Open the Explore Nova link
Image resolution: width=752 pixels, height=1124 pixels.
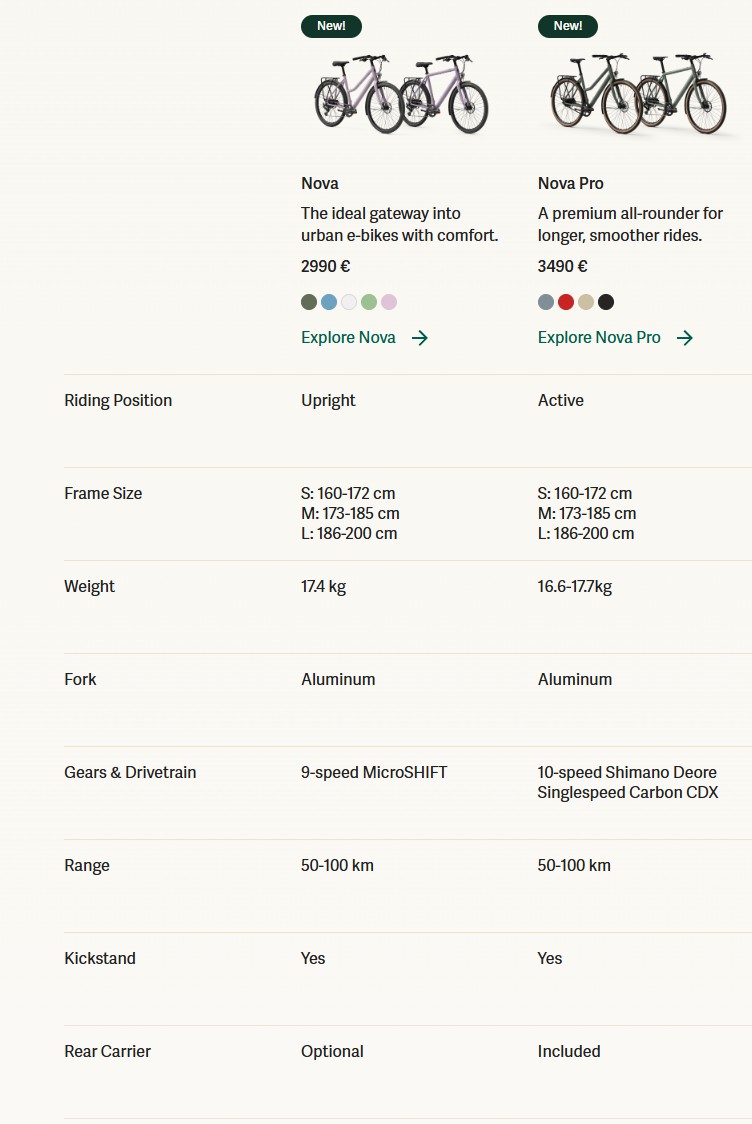coord(348,338)
